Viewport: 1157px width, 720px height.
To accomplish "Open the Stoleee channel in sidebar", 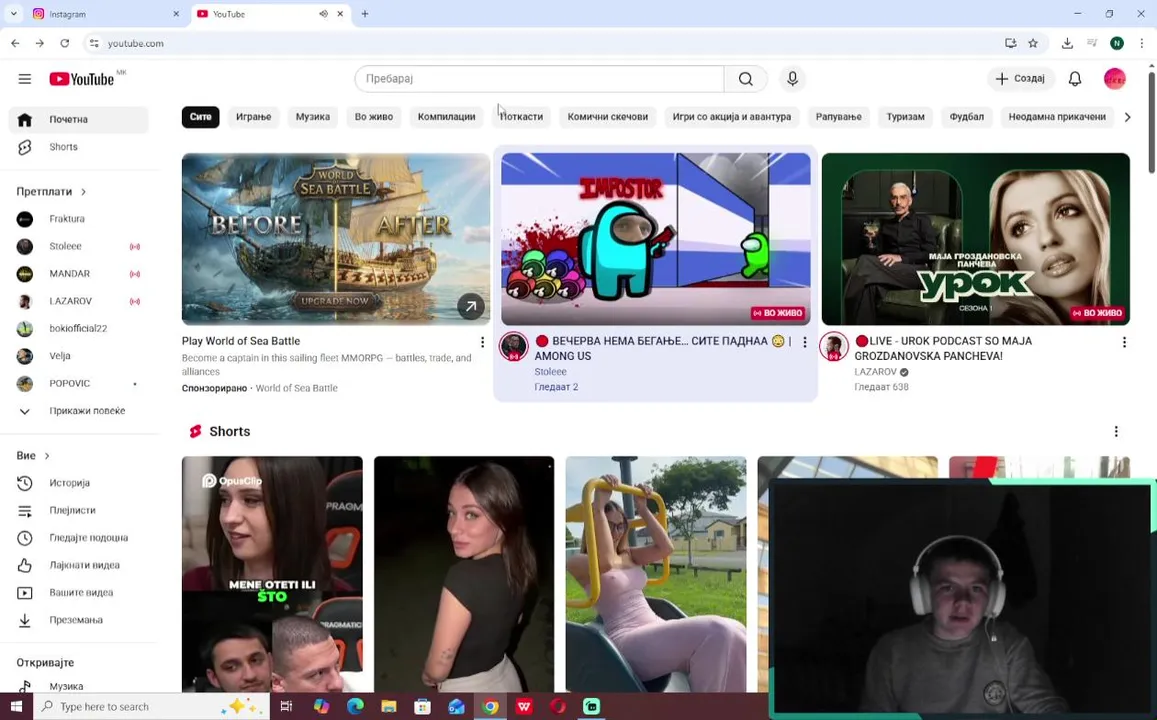I will [x=79, y=246].
